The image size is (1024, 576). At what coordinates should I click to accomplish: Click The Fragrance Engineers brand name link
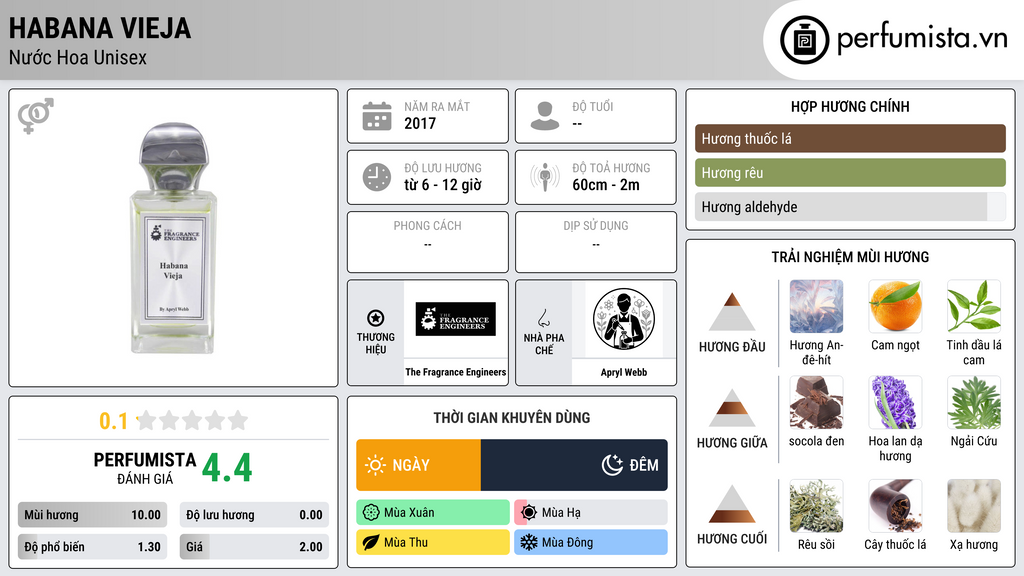[x=456, y=372]
